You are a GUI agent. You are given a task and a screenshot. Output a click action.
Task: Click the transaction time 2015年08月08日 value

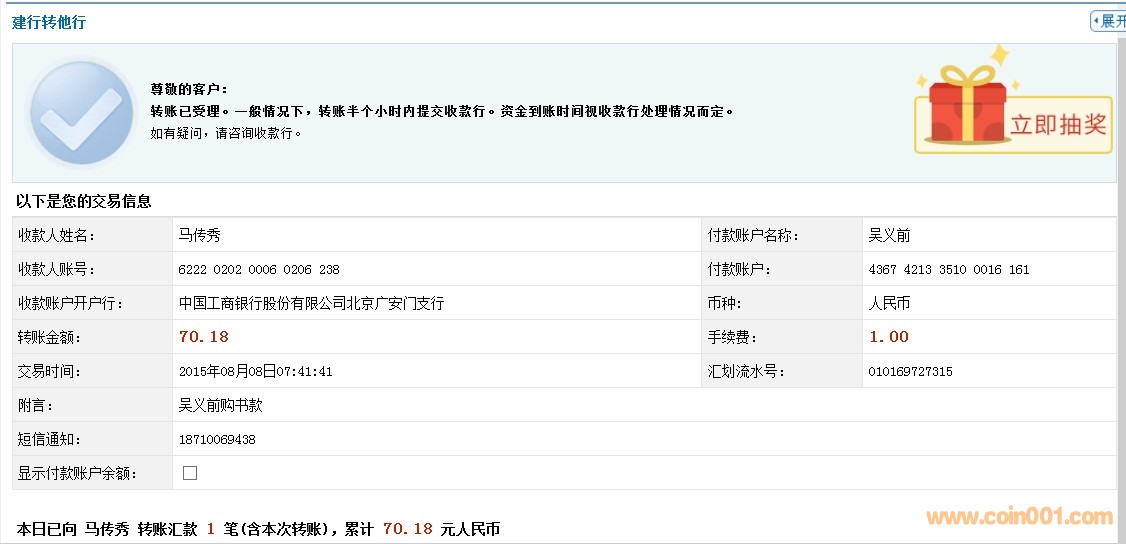point(255,371)
